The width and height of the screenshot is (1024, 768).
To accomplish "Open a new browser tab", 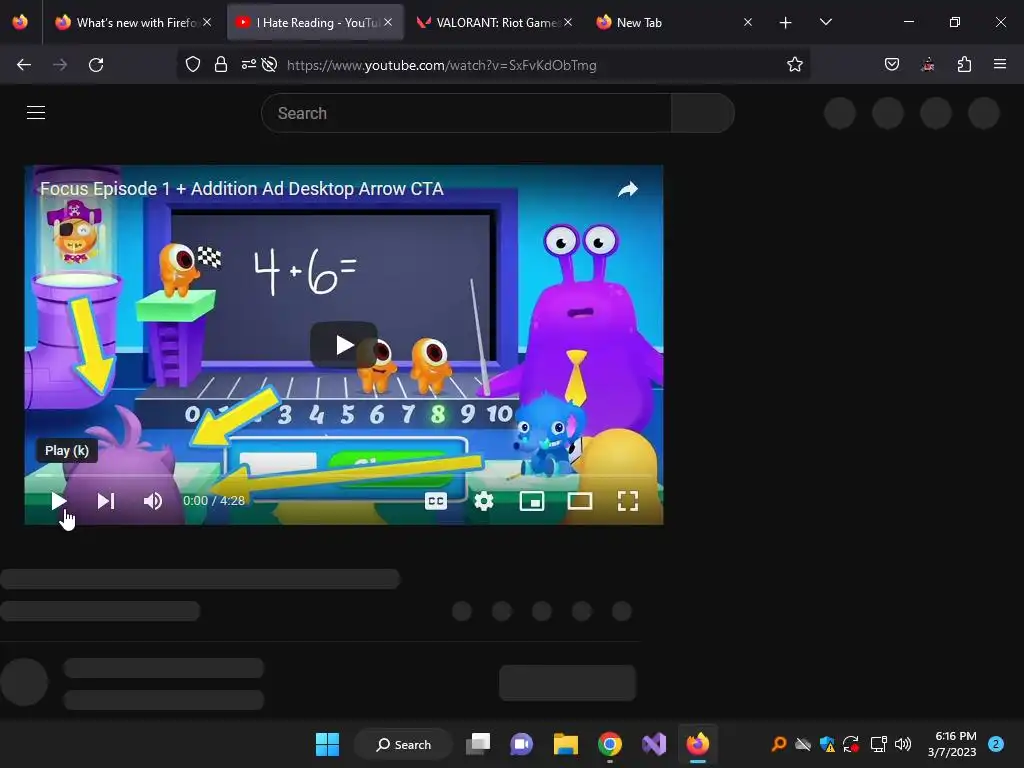I will click(x=786, y=23).
